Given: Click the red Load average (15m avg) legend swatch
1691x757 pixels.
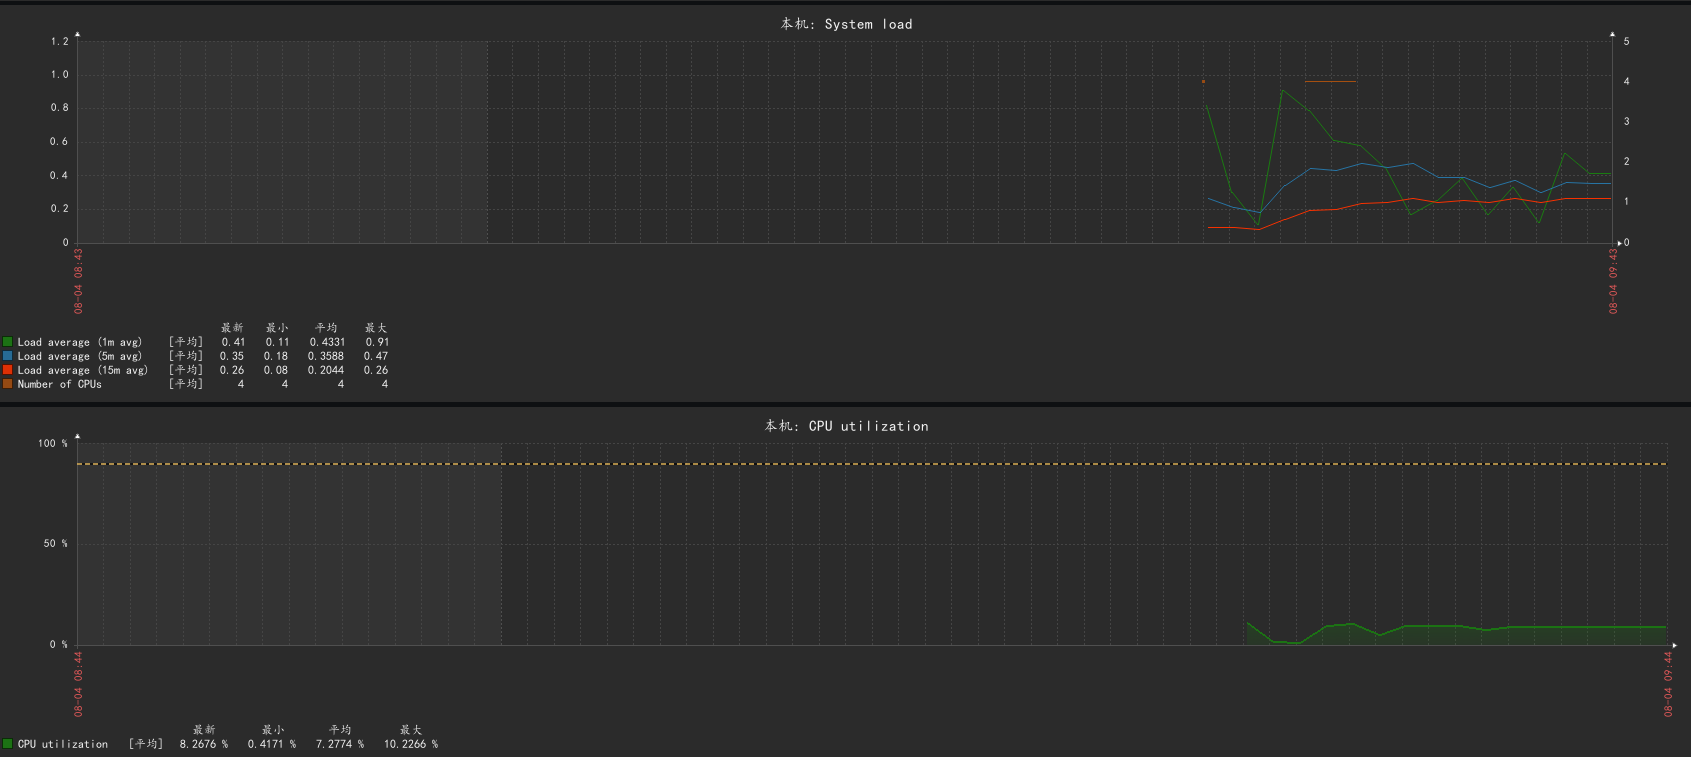Looking at the screenshot, I should coord(7,370).
